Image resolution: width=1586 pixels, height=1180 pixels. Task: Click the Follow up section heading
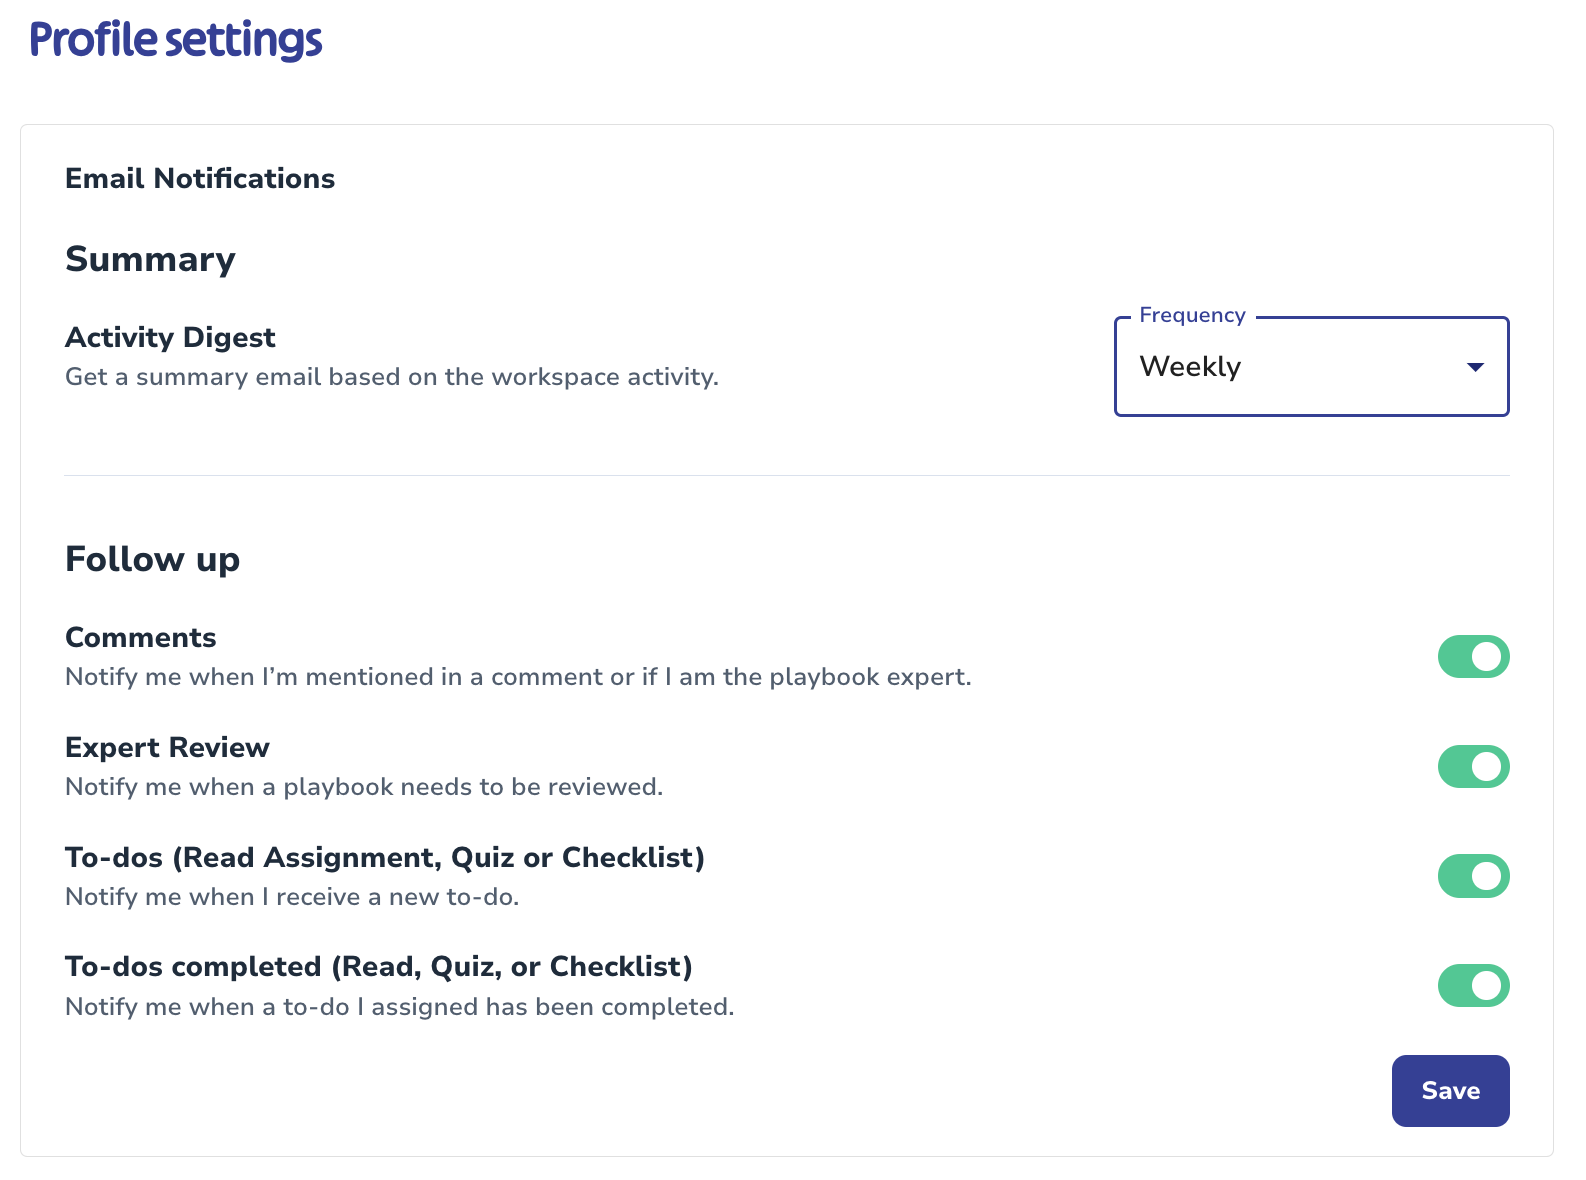[152, 559]
